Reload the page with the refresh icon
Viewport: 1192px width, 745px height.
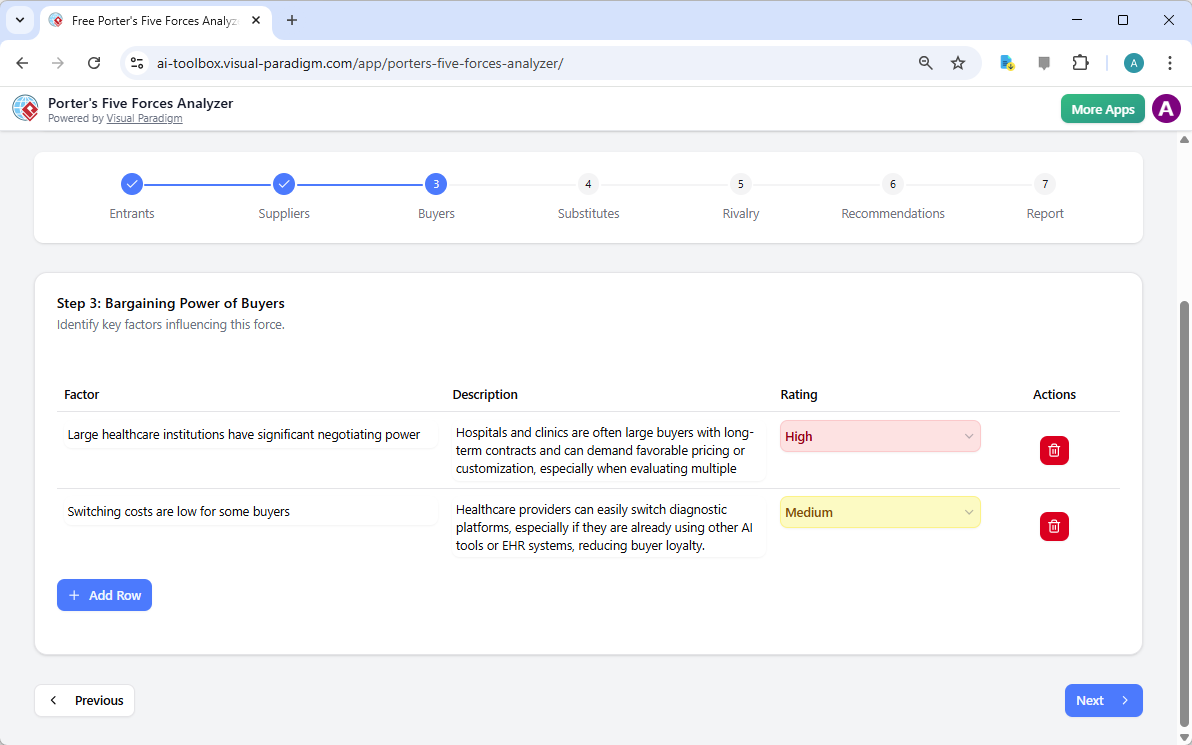(94, 62)
